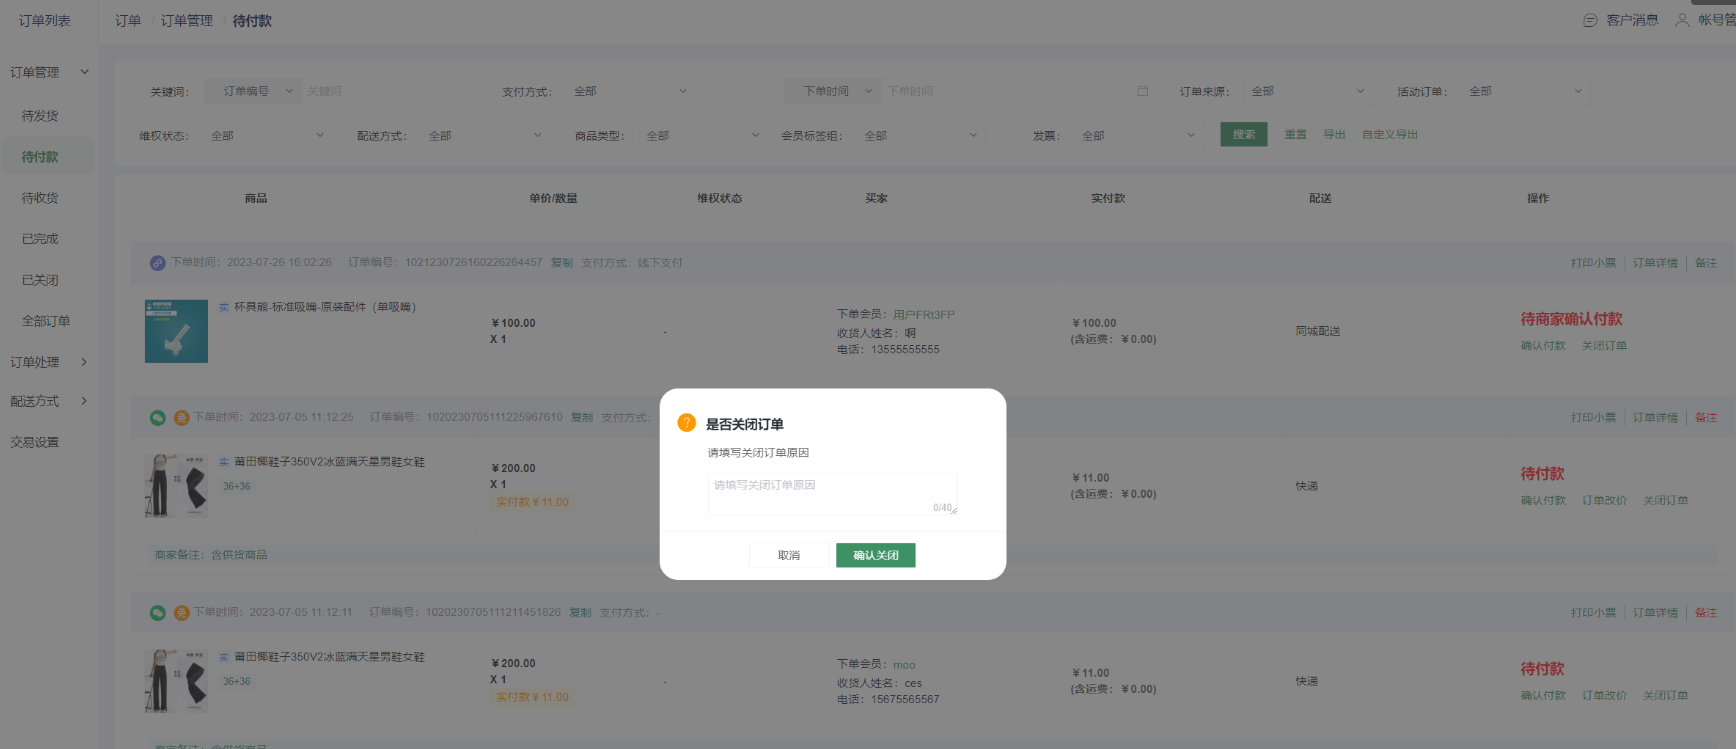Click orange icon of order 1020230705111211451826
Screen dimensions: 1736x749
click(181, 613)
